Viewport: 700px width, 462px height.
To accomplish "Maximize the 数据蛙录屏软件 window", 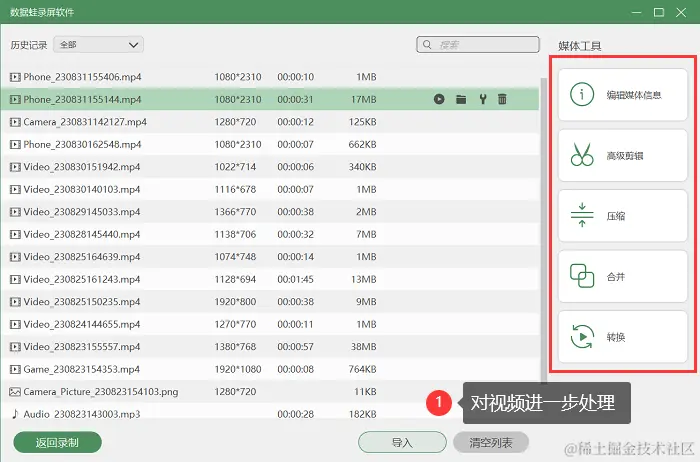I will coord(659,12).
